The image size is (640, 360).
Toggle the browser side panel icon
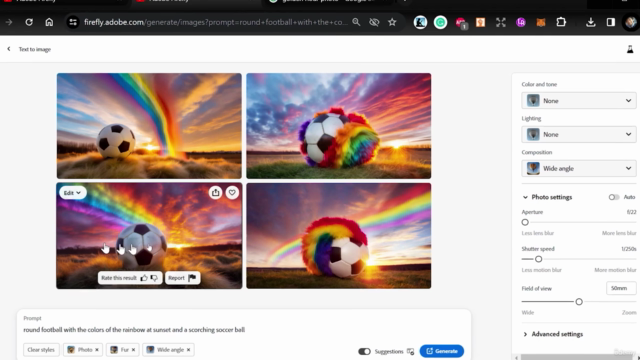point(611,22)
